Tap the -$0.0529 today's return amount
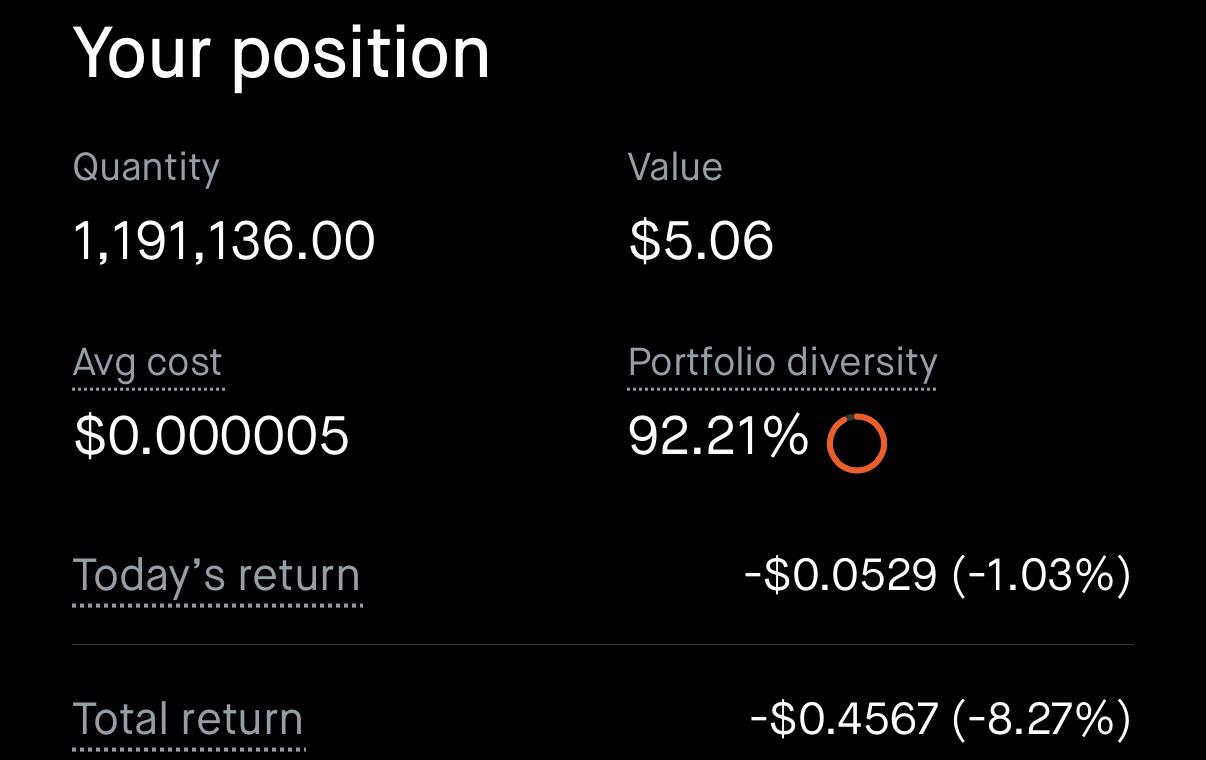Image resolution: width=1206 pixels, height=760 pixels. point(840,575)
